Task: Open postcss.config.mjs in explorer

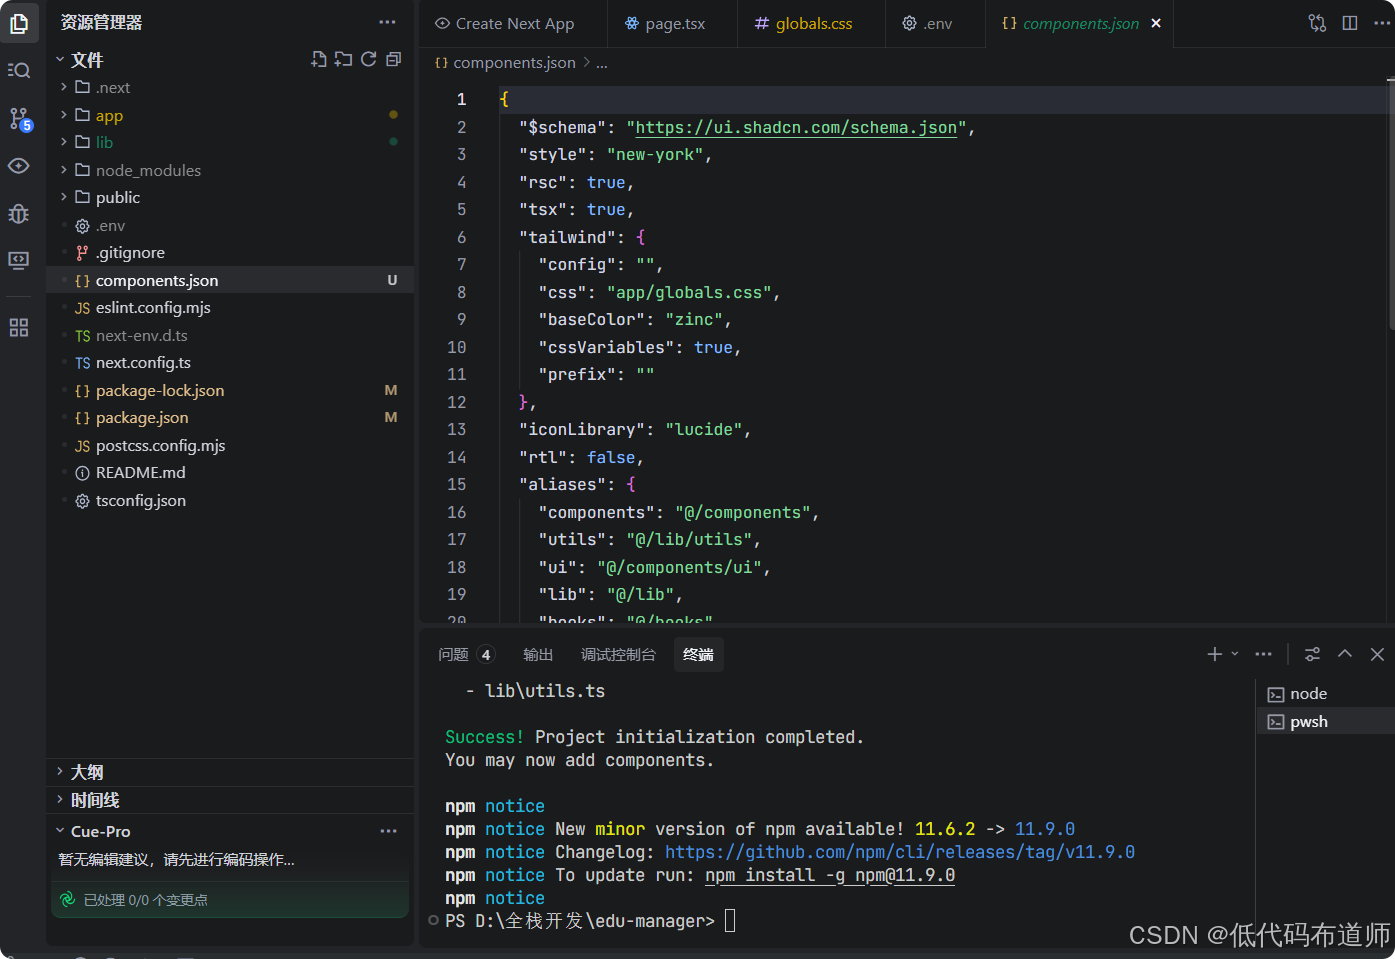Action: [x=230, y=446]
